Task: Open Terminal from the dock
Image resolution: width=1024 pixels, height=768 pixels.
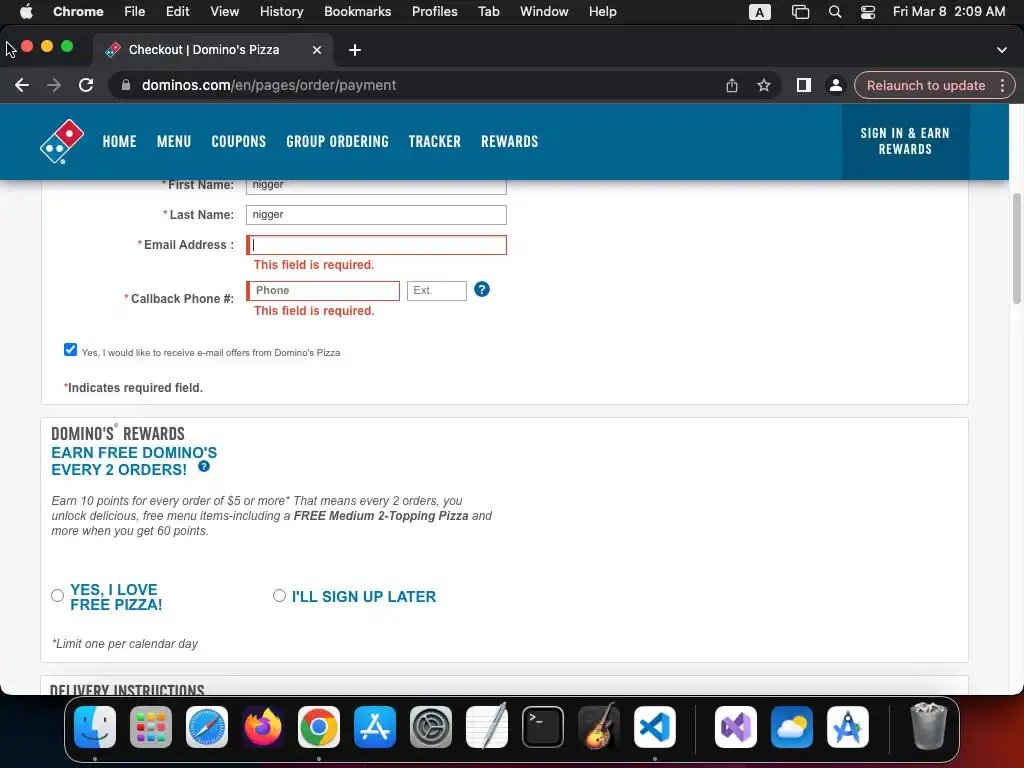Action: (x=543, y=727)
